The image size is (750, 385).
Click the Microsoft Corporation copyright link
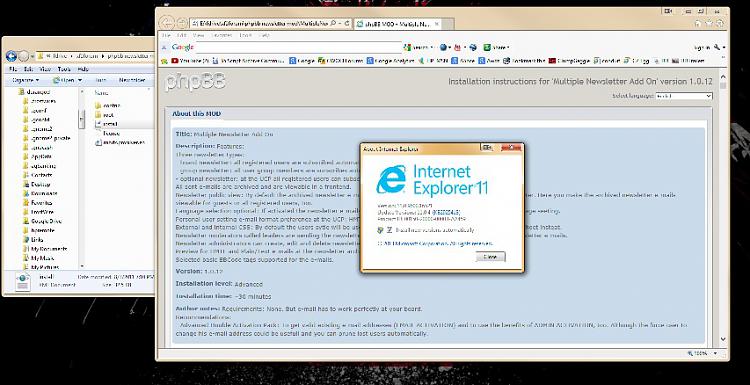[x=435, y=243]
